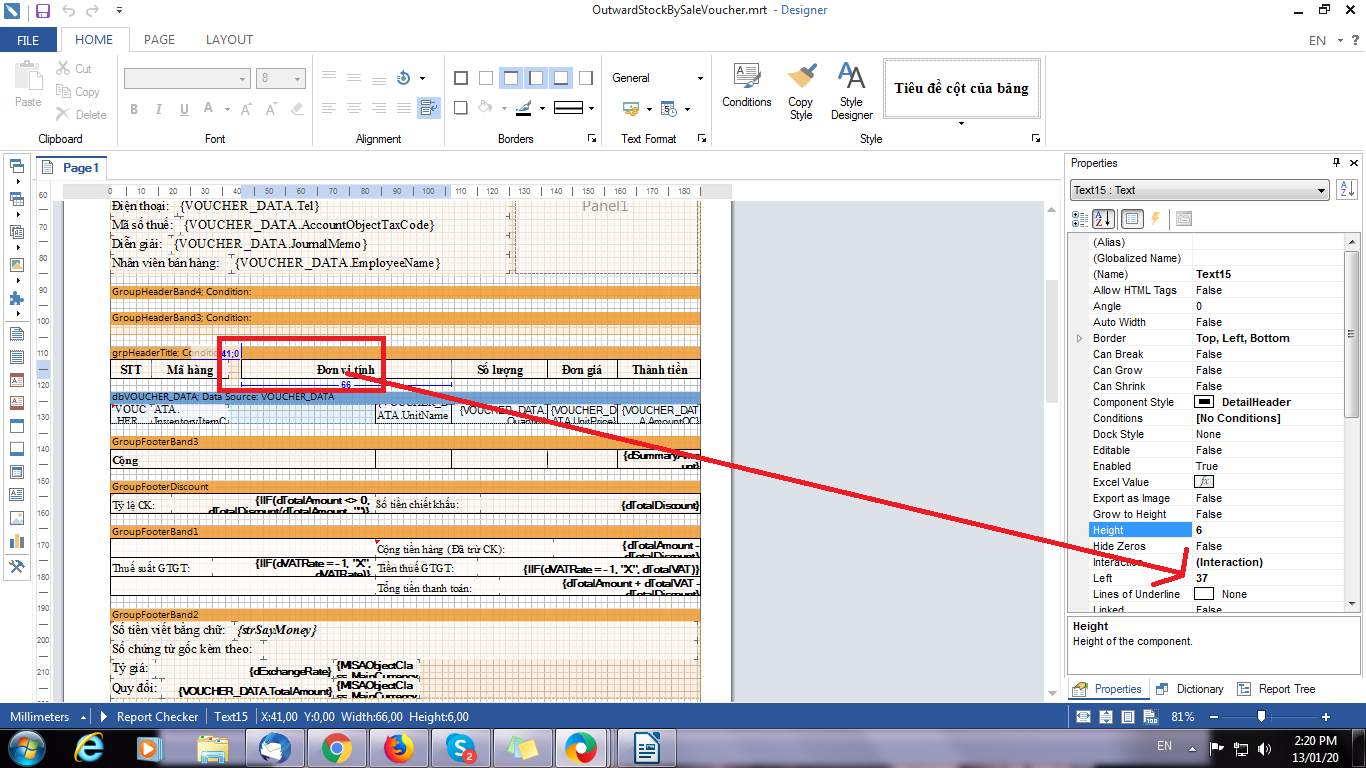Open the Style Designer
The width and height of the screenshot is (1366, 768).
point(851,92)
